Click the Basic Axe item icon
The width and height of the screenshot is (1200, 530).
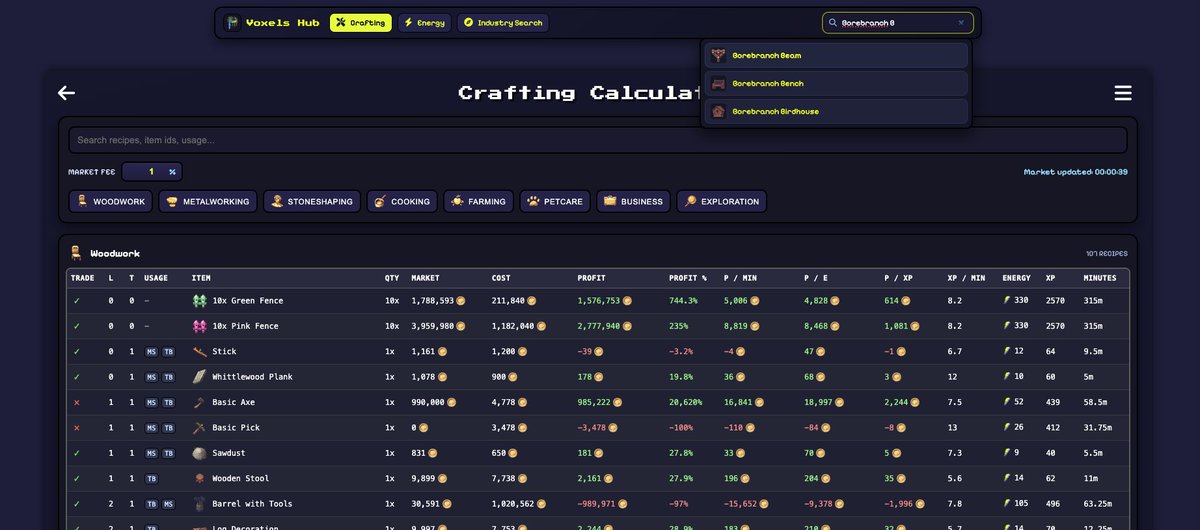[x=199, y=402]
